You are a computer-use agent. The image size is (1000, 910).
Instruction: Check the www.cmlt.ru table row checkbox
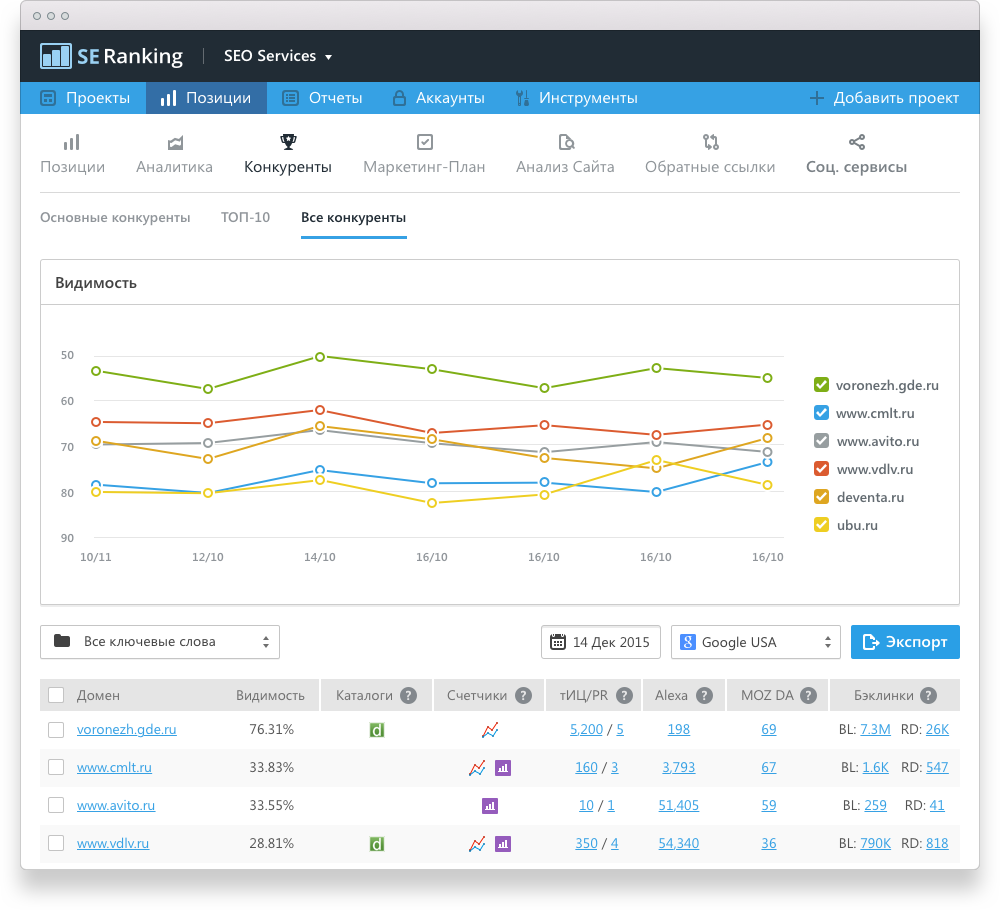click(x=56, y=767)
